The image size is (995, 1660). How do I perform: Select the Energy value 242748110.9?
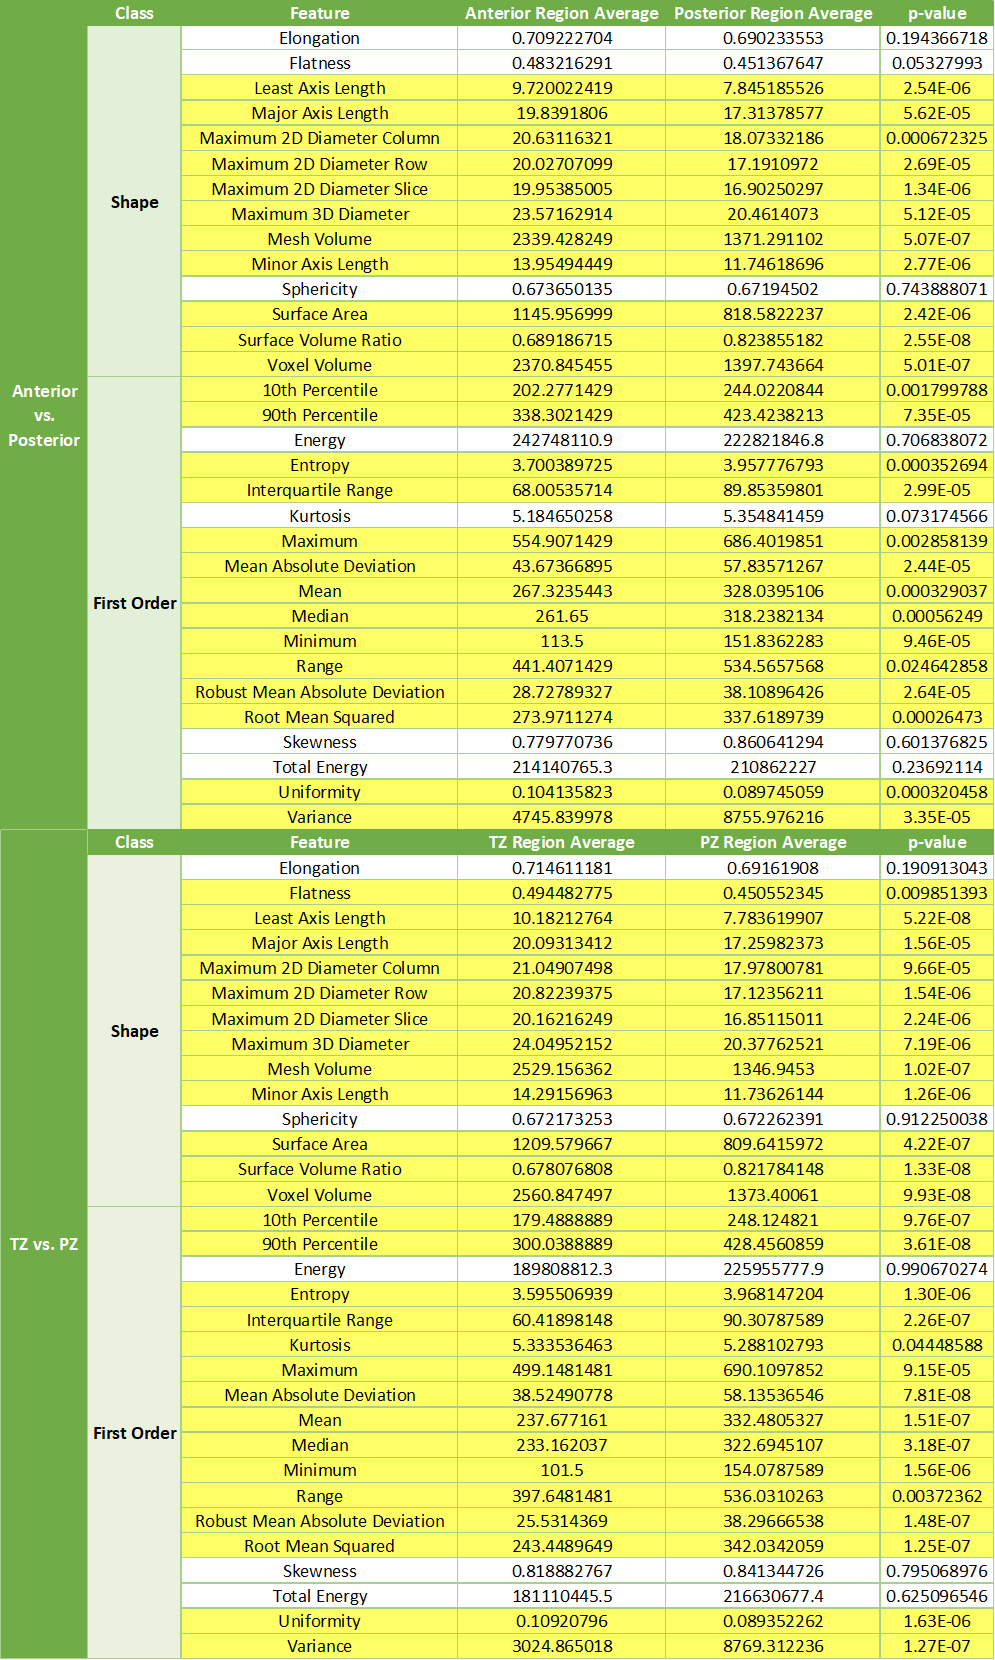click(x=562, y=440)
